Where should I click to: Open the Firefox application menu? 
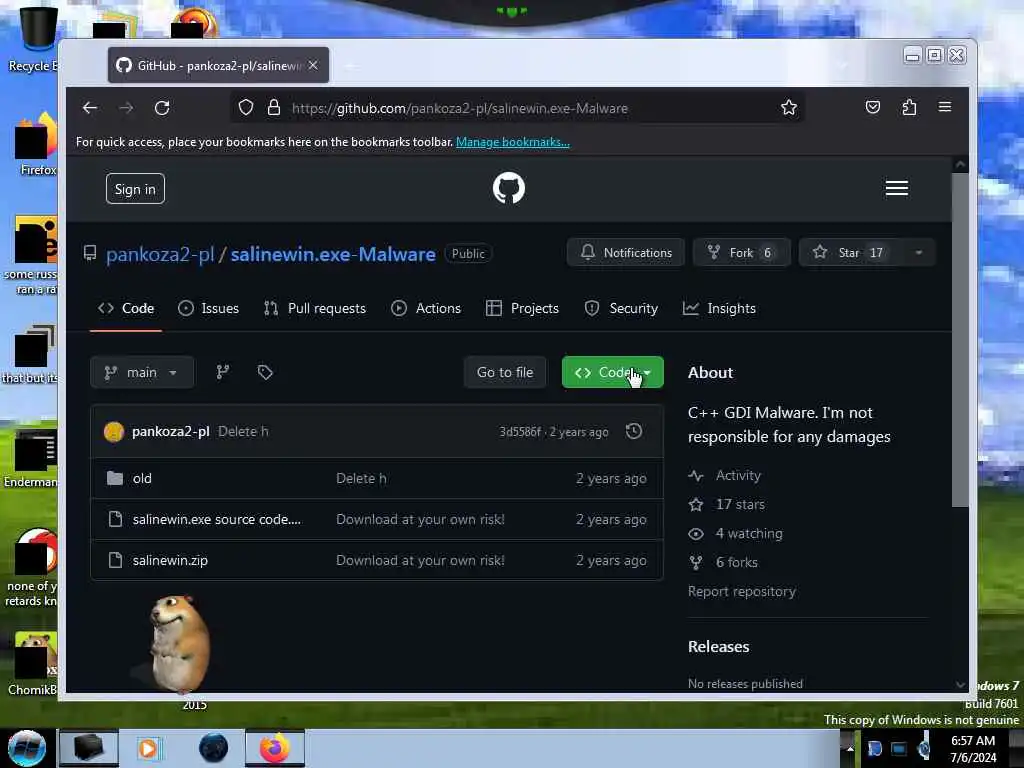pos(945,106)
